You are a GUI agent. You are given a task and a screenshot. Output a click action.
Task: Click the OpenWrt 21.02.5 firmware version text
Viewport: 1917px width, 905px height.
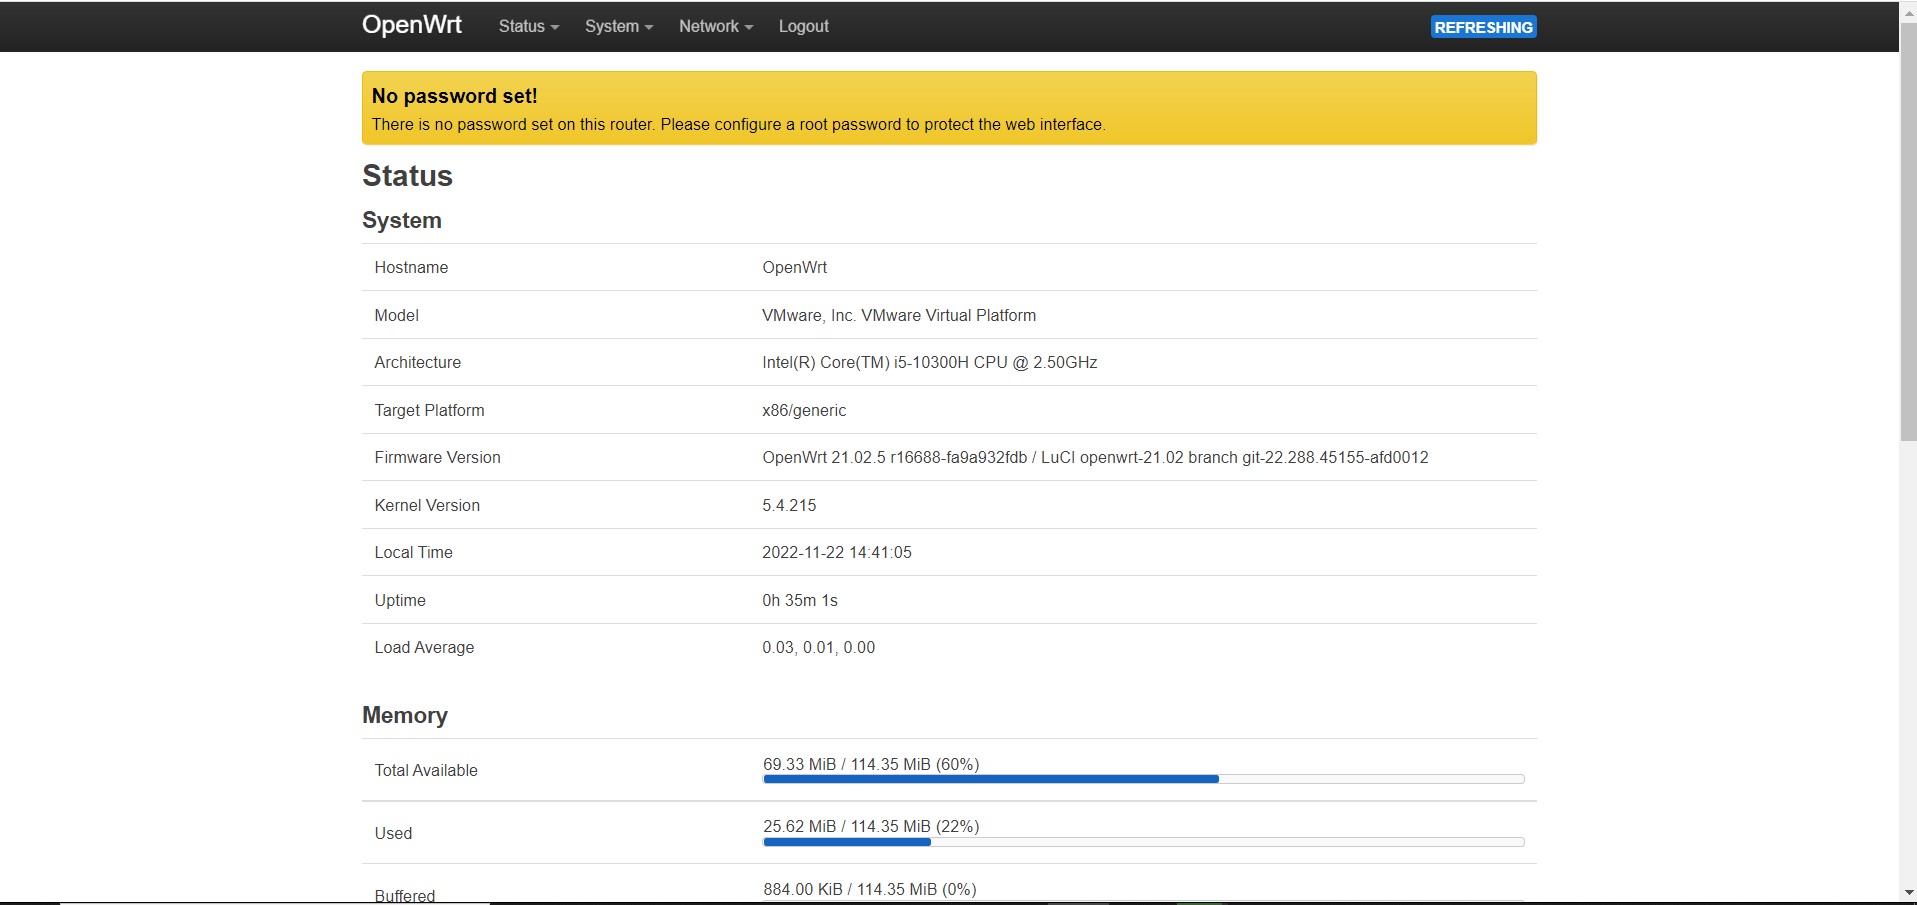pos(1095,457)
